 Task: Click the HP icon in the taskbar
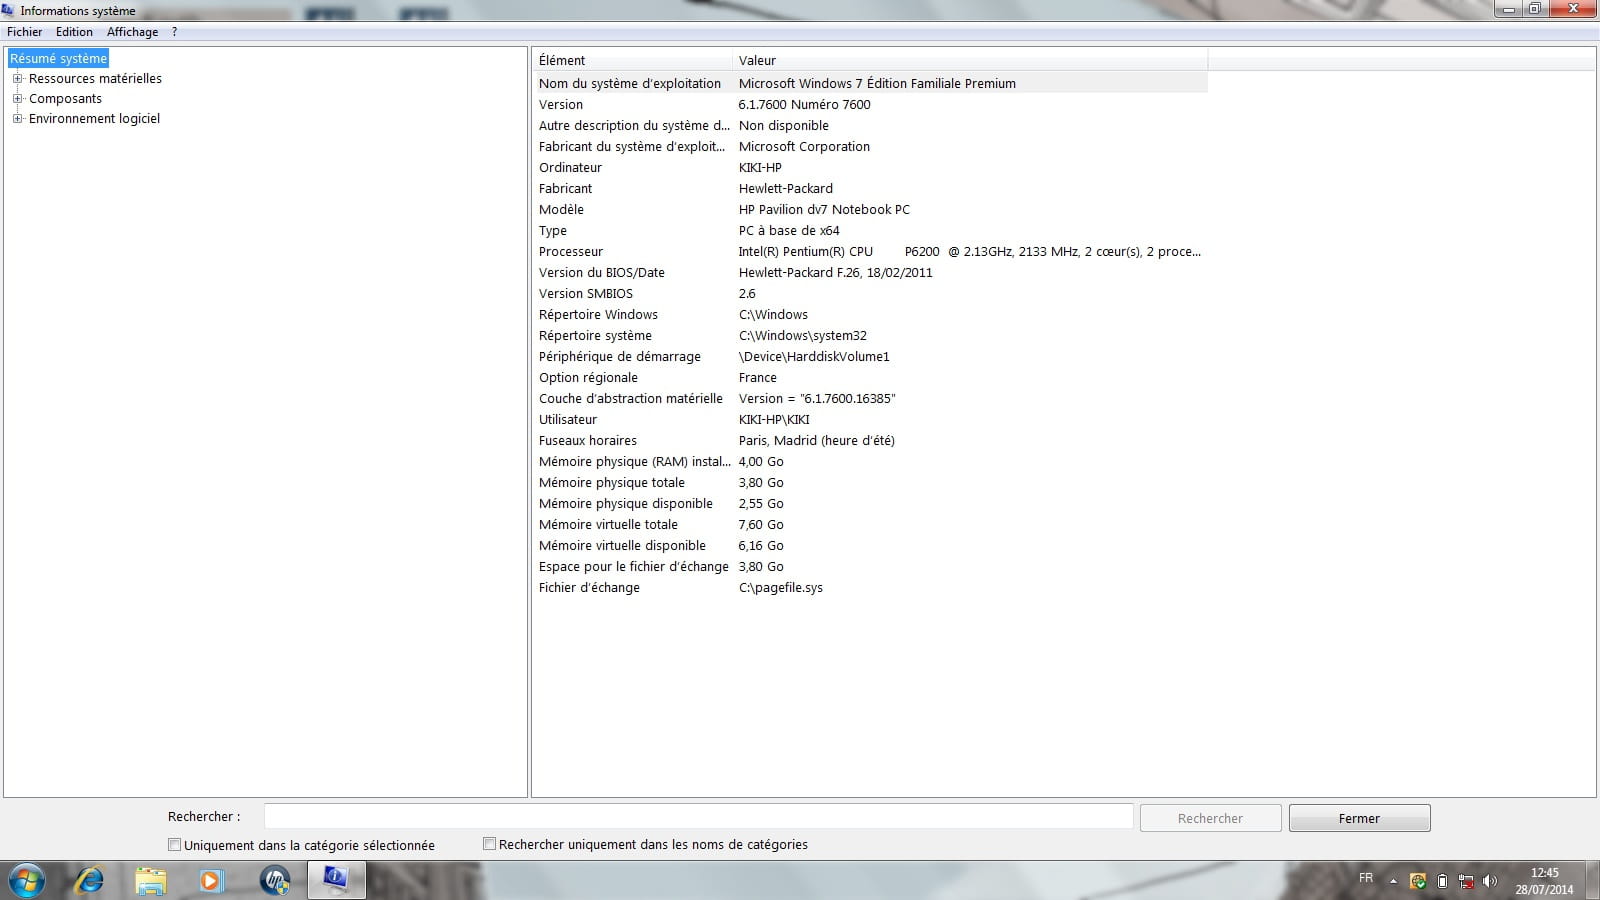[274, 880]
